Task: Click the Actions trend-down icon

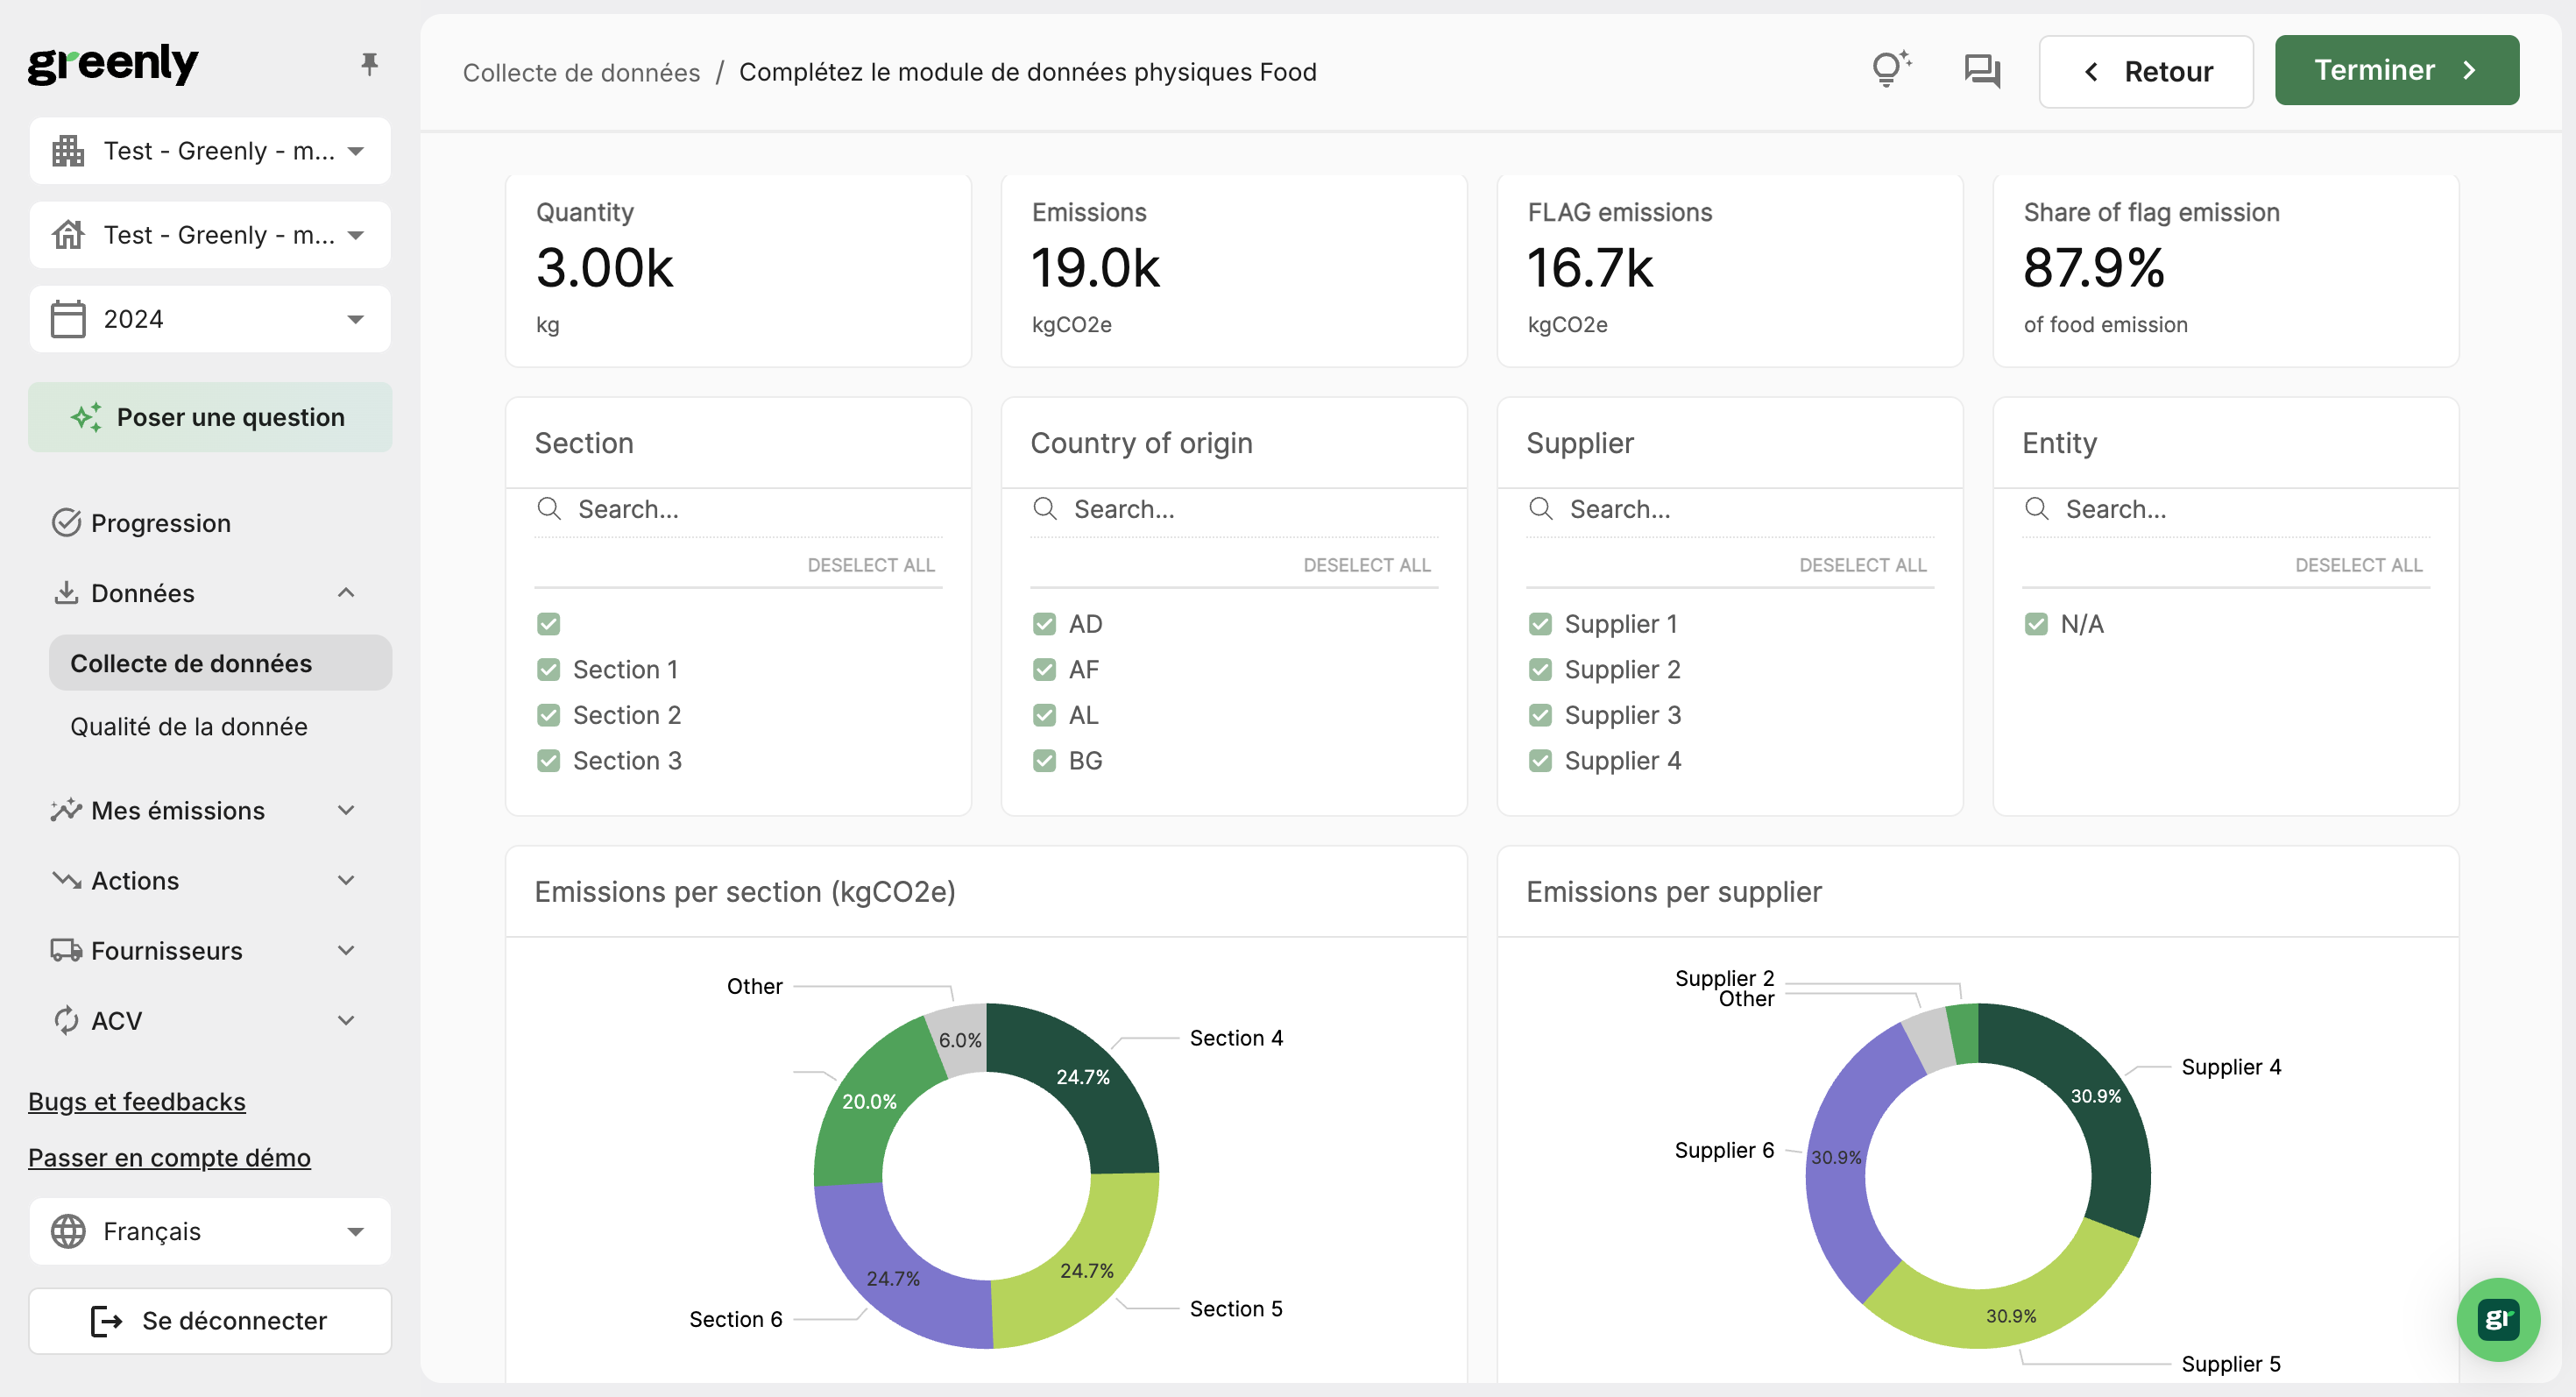Action: point(66,880)
